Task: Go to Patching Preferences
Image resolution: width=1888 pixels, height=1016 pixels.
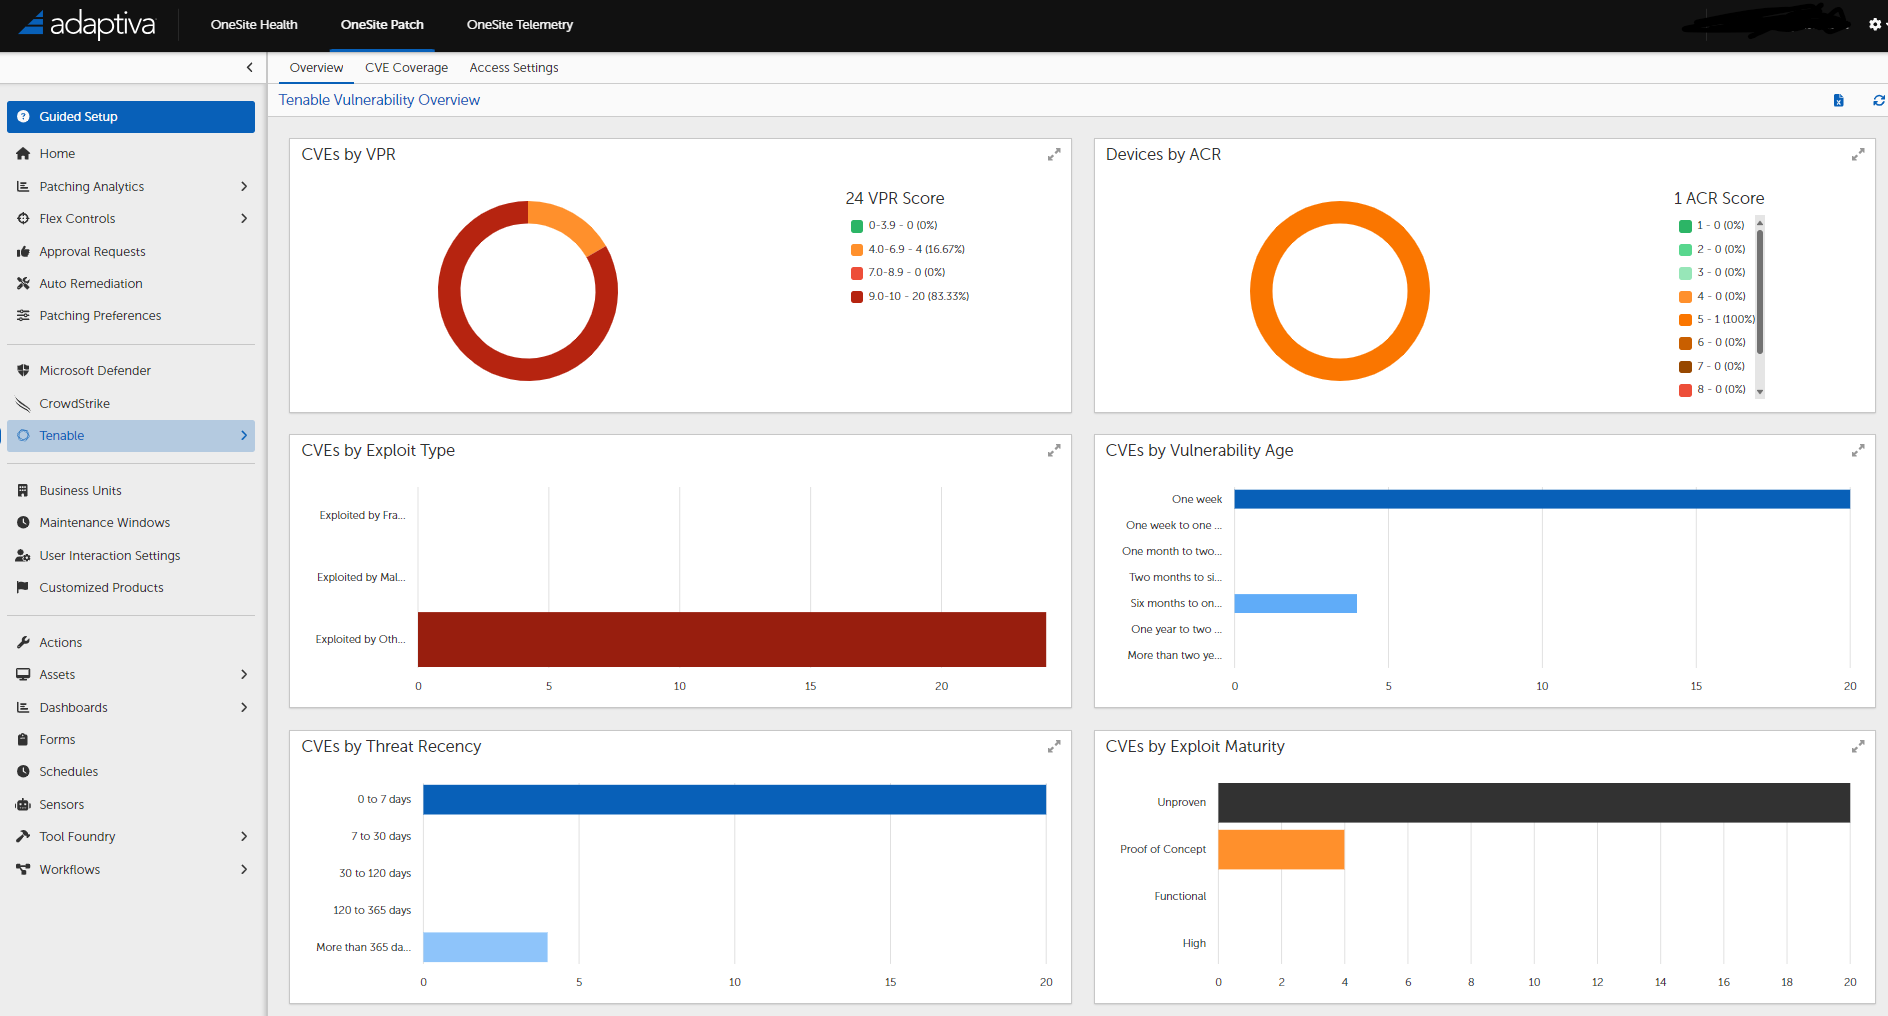Action: click(x=100, y=315)
